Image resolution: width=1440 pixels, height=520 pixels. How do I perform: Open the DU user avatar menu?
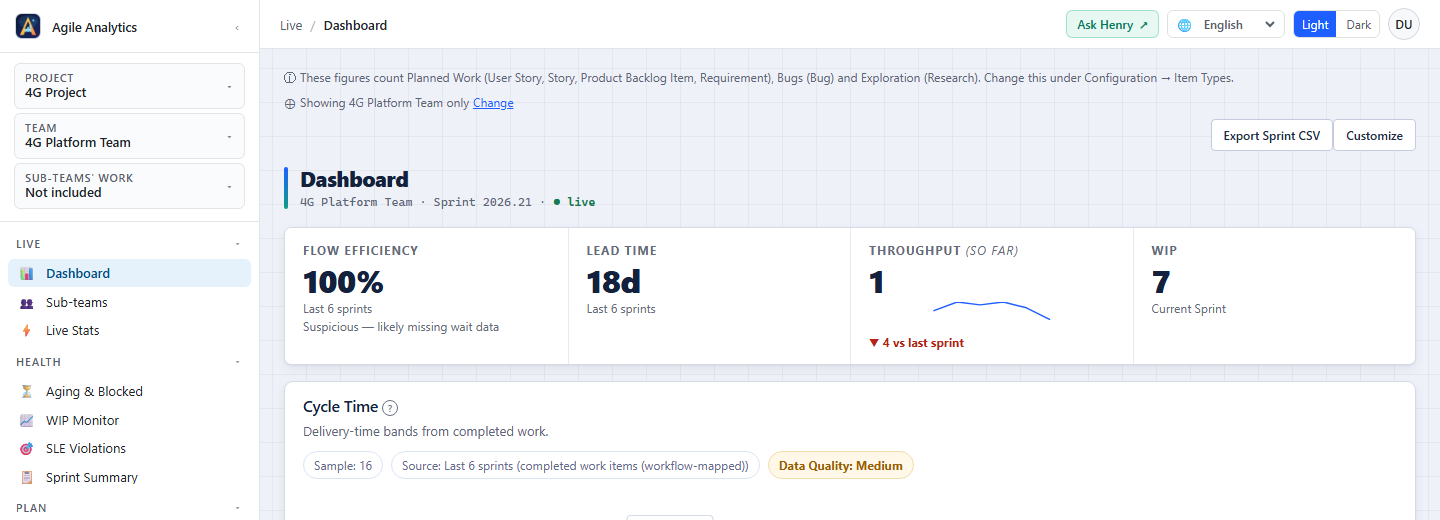click(x=1404, y=25)
